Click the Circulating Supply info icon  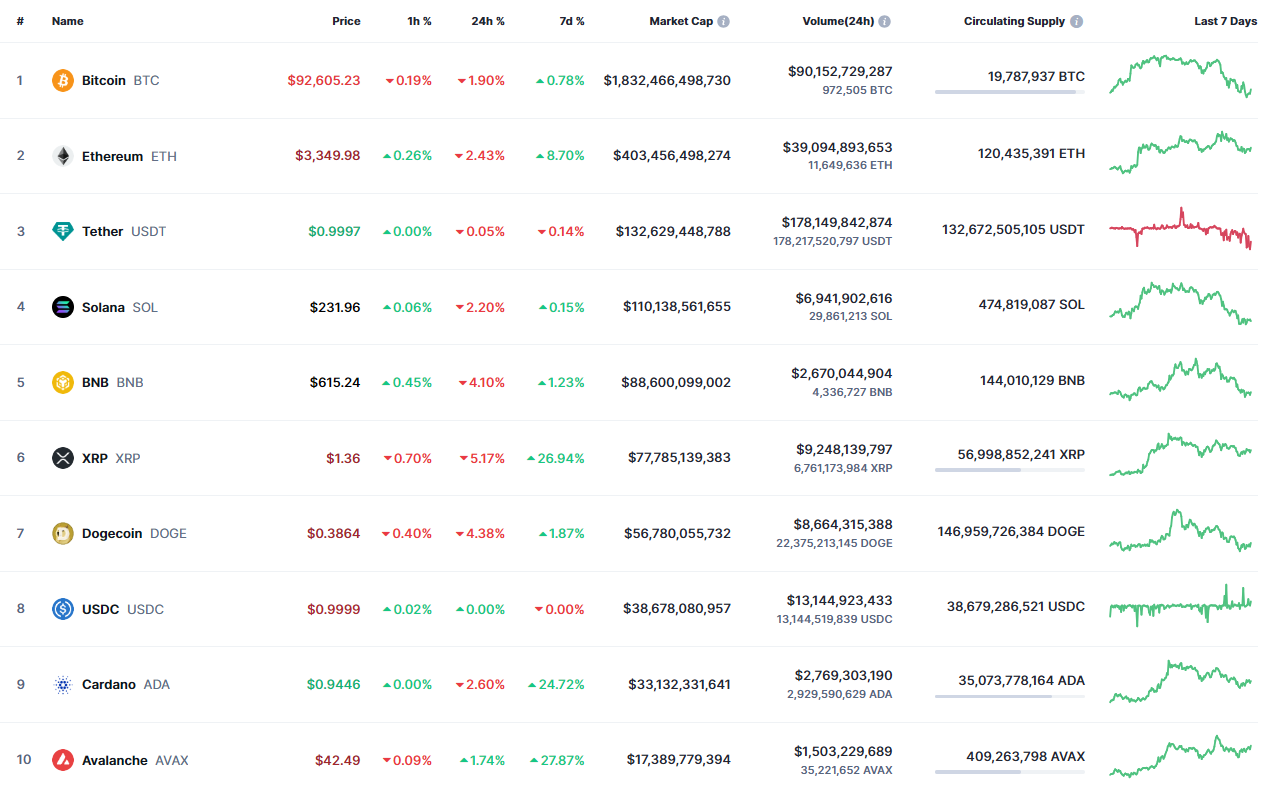click(x=1076, y=21)
